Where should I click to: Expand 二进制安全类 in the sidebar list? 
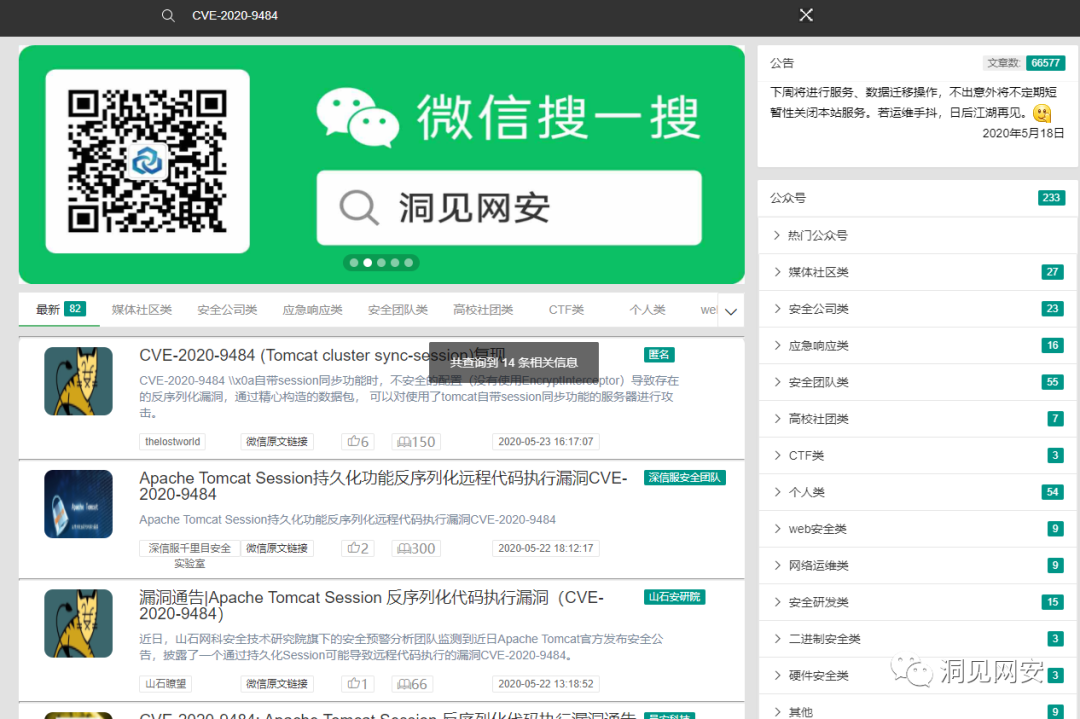pos(917,638)
